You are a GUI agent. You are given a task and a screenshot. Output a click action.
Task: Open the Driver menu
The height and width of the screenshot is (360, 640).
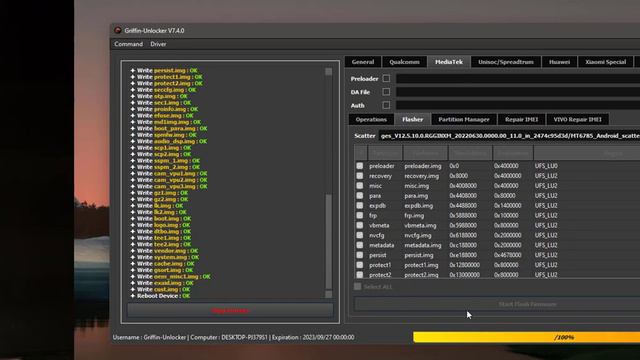(x=158, y=44)
